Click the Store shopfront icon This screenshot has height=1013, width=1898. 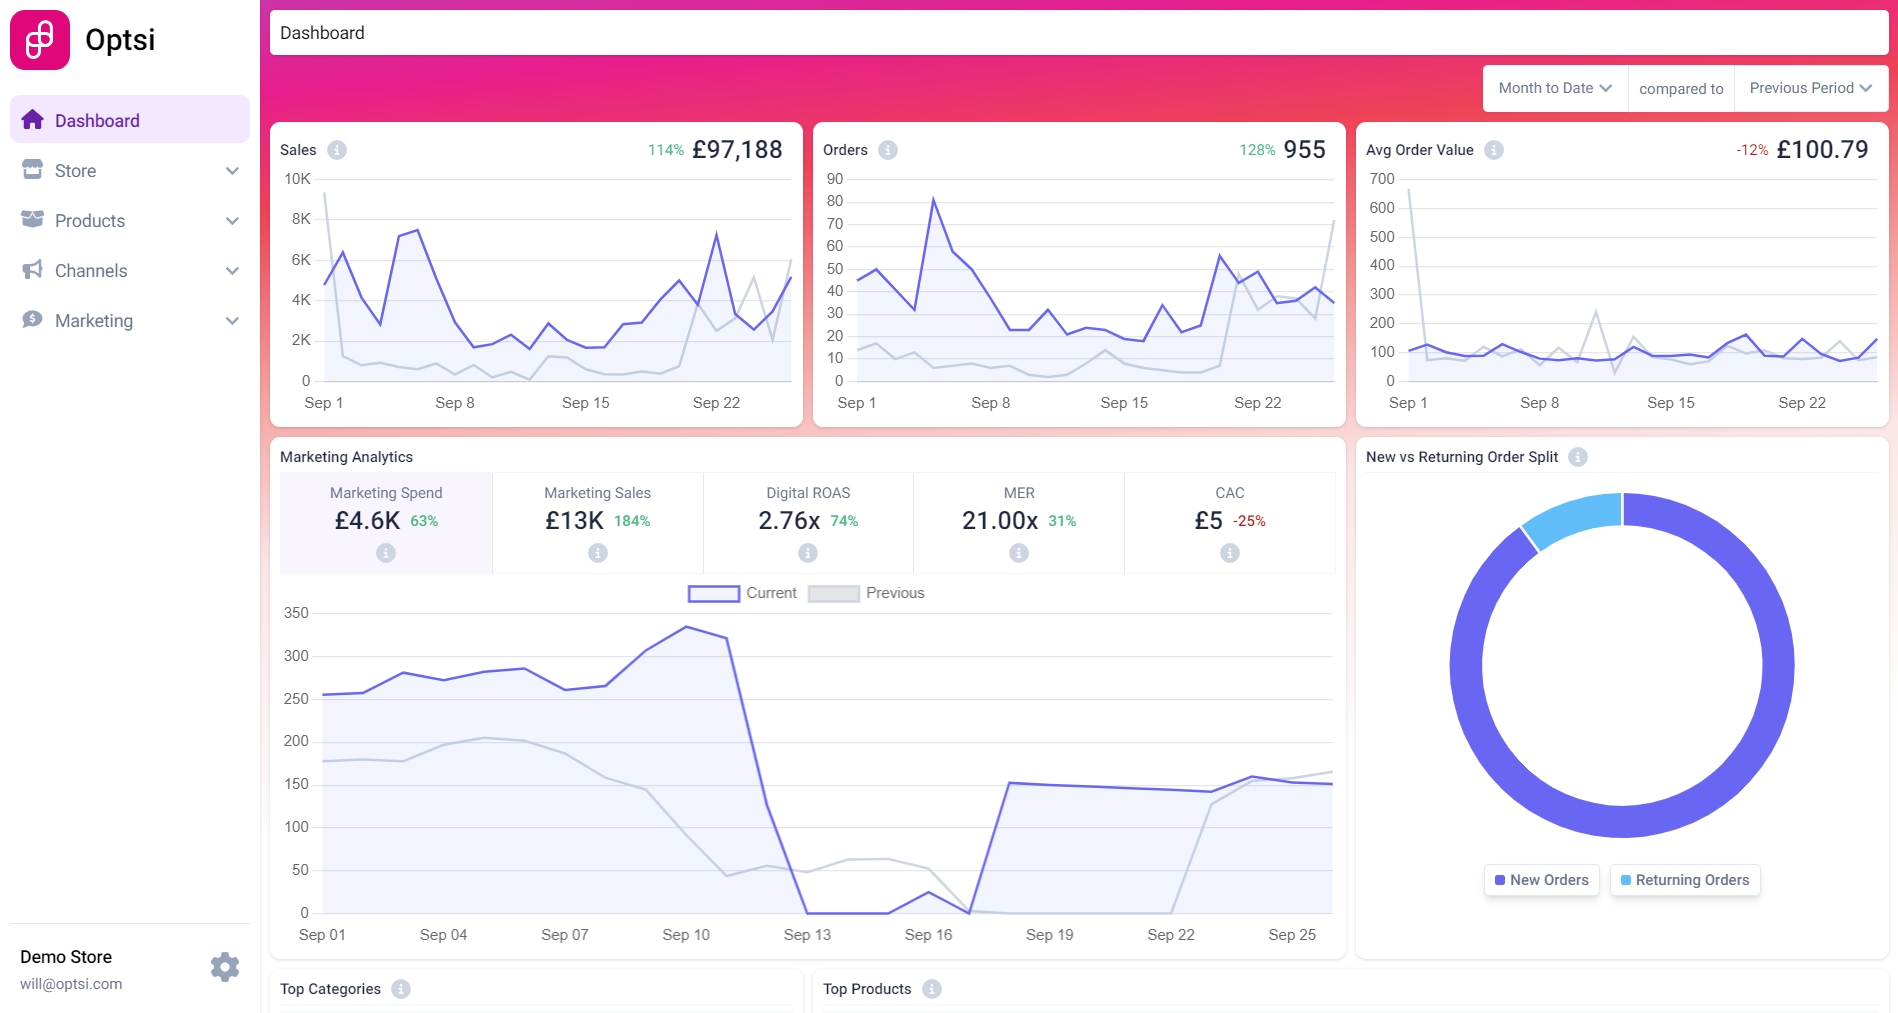32,169
